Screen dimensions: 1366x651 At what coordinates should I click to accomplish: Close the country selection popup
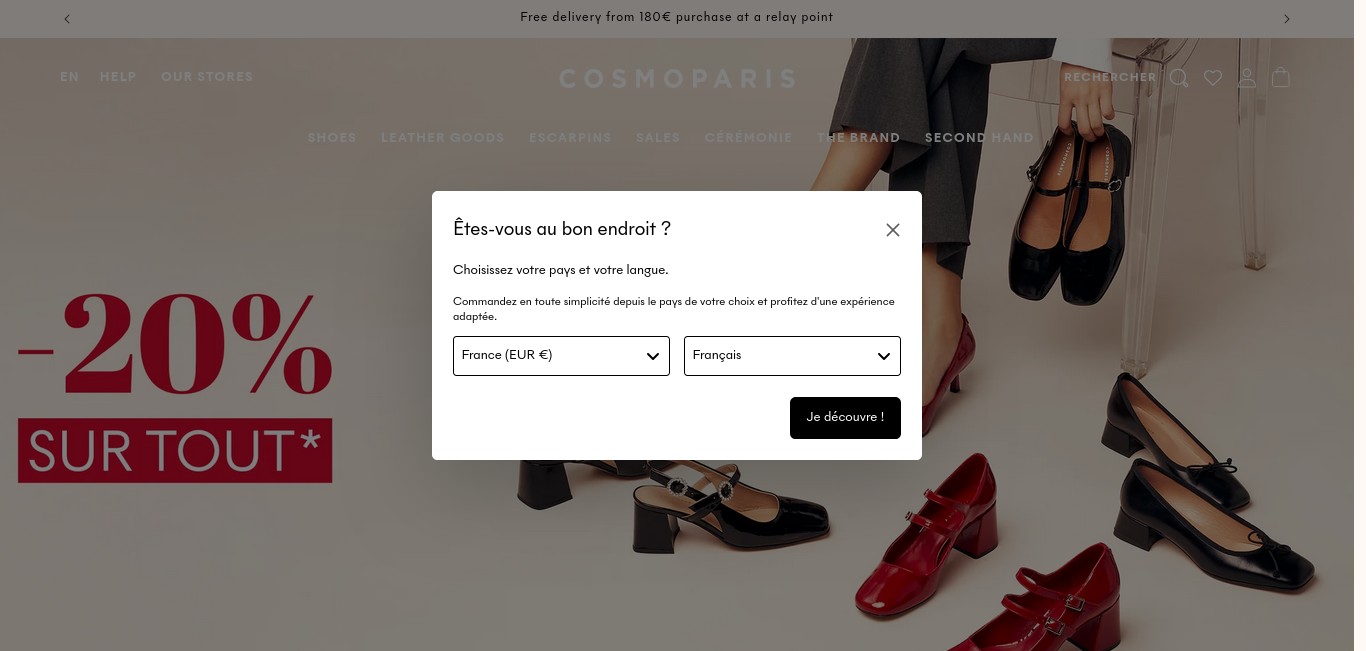(x=893, y=230)
